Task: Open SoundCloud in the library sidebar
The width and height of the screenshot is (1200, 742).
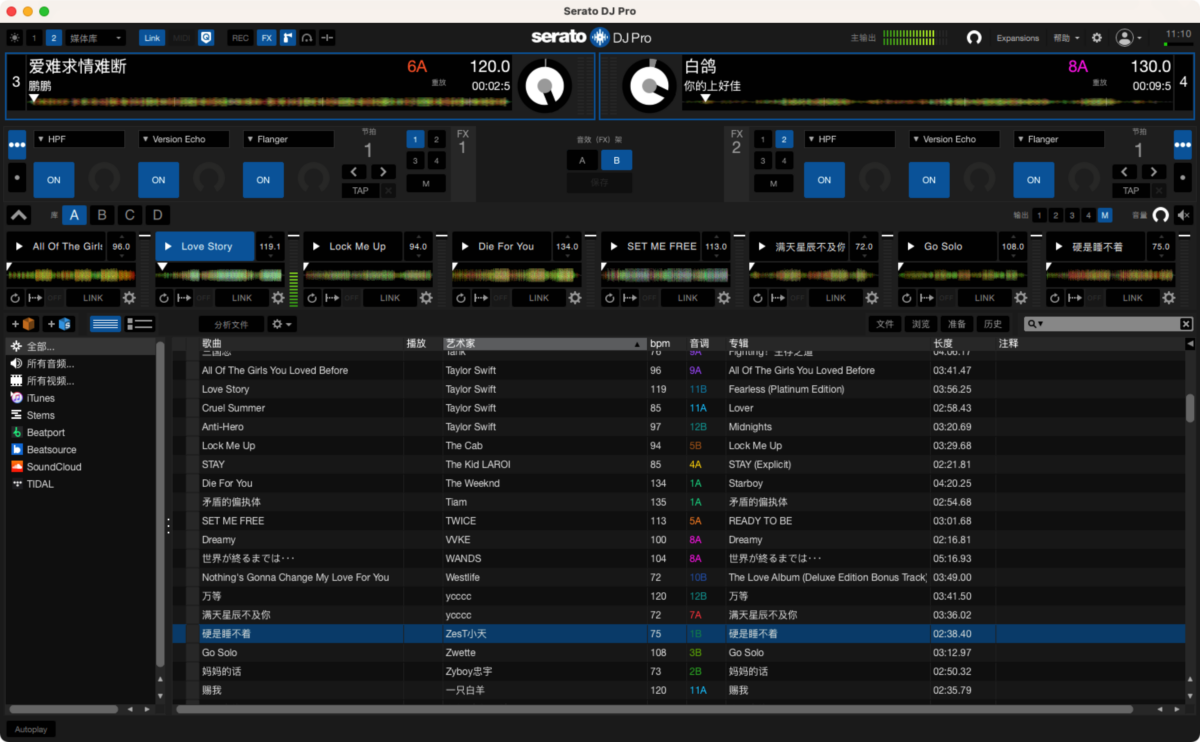Action: coord(53,467)
